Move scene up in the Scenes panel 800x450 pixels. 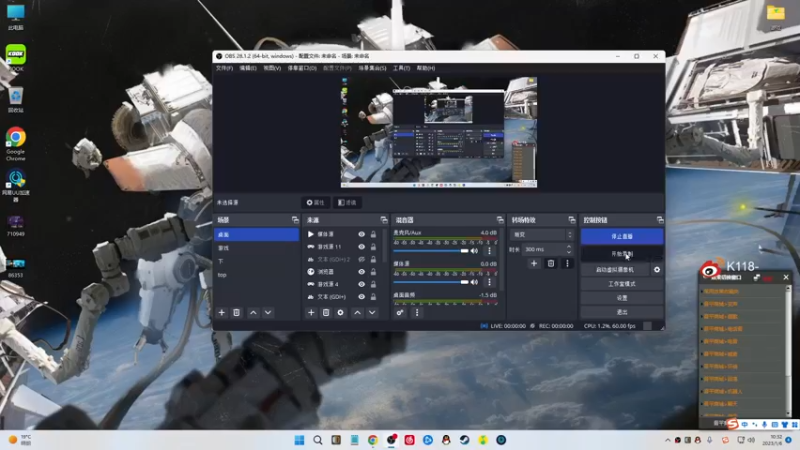[x=253, y=312]
